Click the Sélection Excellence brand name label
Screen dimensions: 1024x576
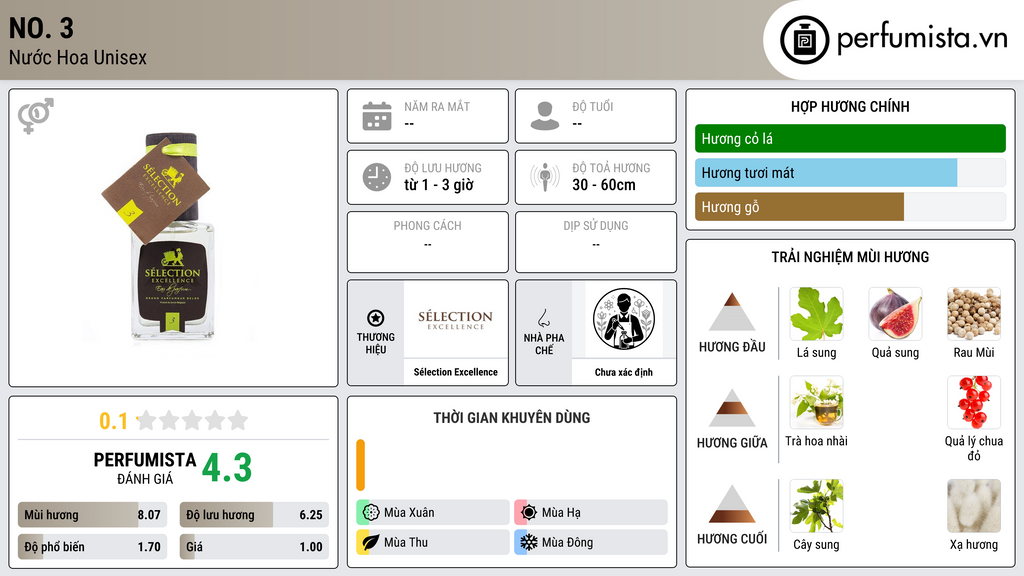point(455,372)
